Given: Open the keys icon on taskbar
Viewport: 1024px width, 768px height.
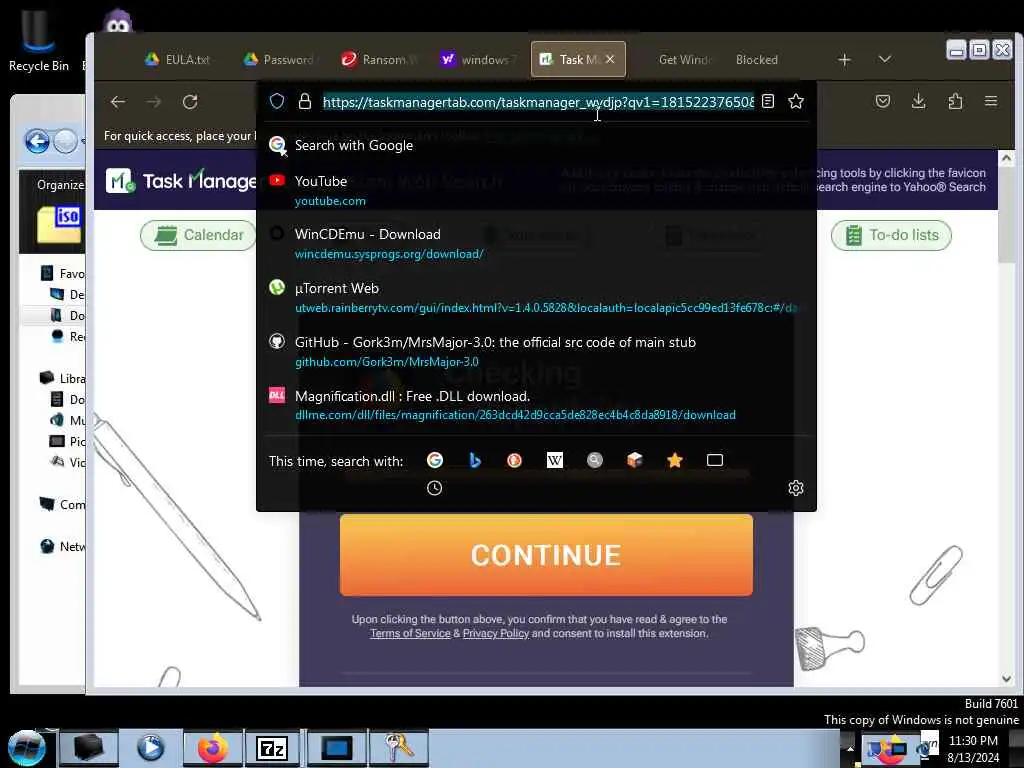Looking at the screenshot, I should pos(398,748).
